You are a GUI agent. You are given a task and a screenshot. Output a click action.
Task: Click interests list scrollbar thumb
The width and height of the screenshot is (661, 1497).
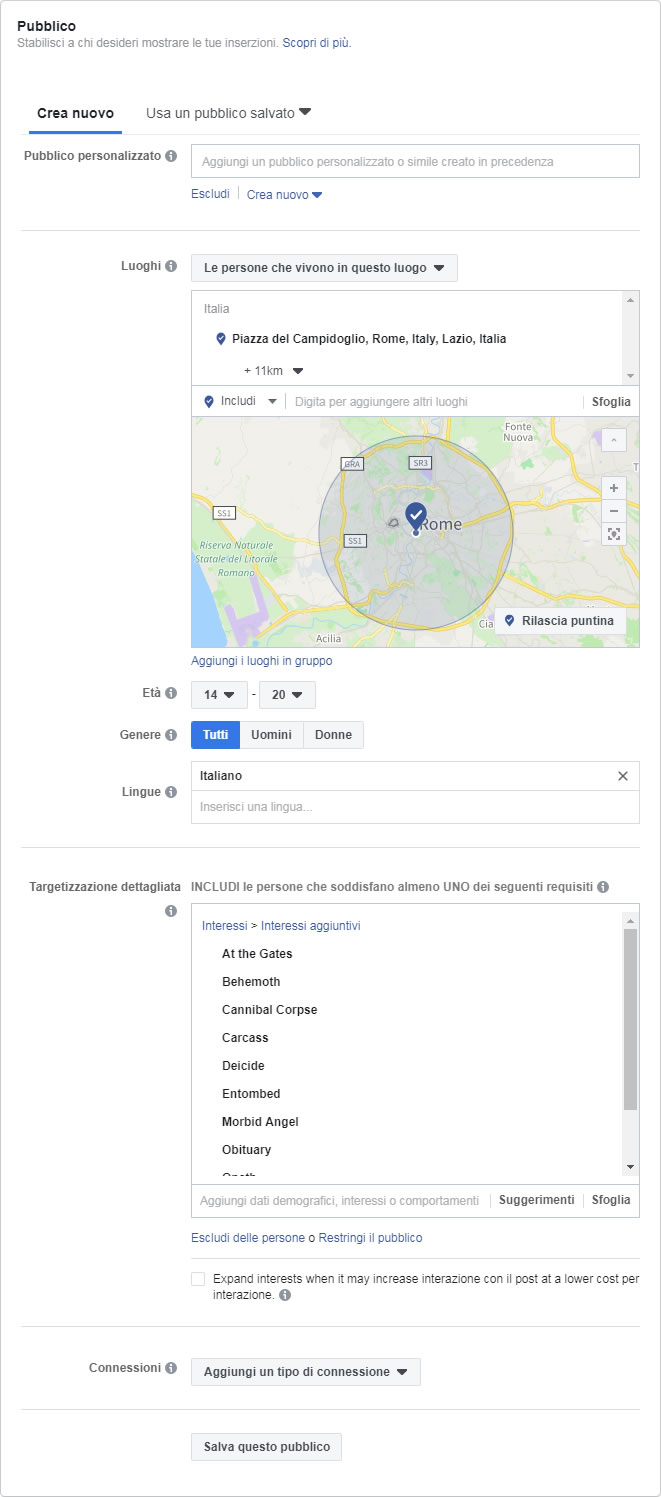[630, 1019]
